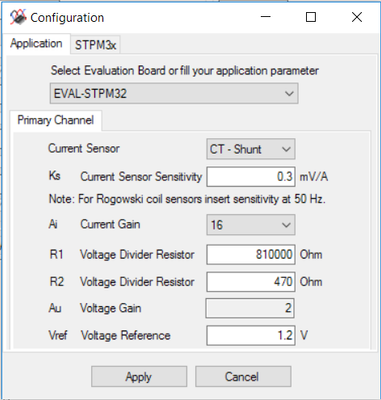The height and width of the screenshot is (400, 381).
Task: Maximize the Configuration window
Action: click(x=311, y=17)
